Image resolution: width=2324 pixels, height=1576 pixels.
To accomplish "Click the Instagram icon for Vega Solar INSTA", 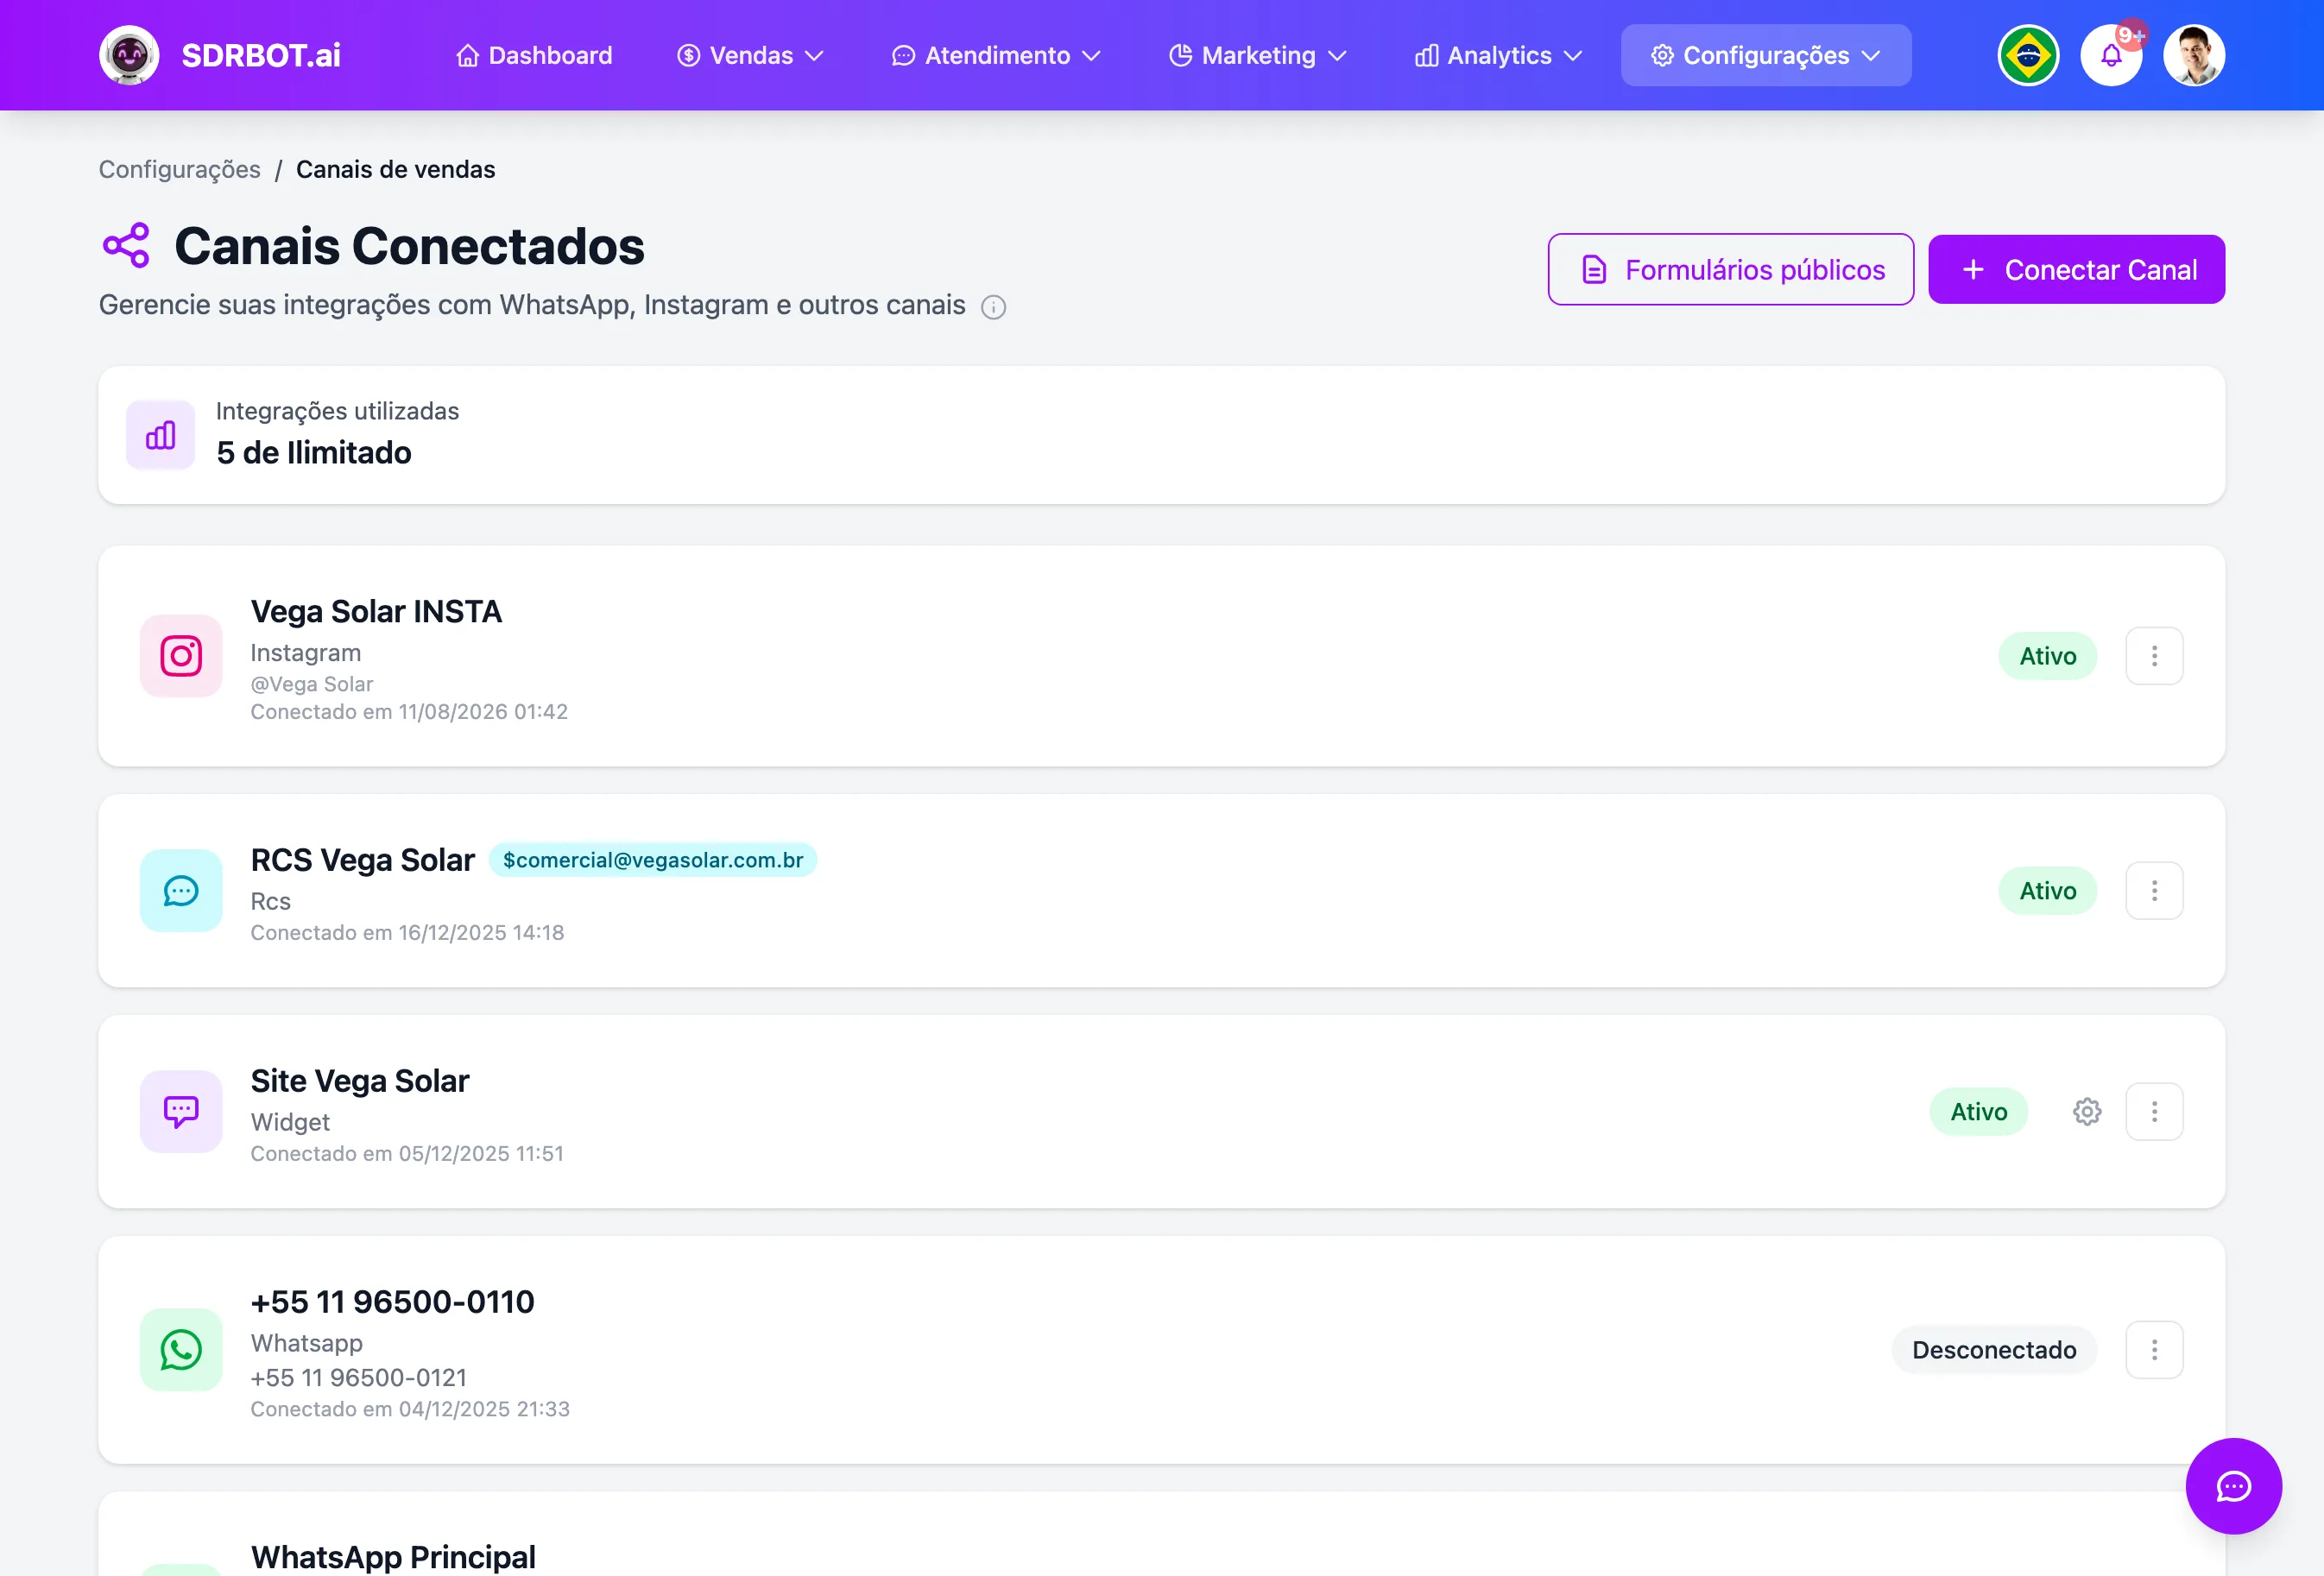I will pyautogui.click(x=181, y=656).
